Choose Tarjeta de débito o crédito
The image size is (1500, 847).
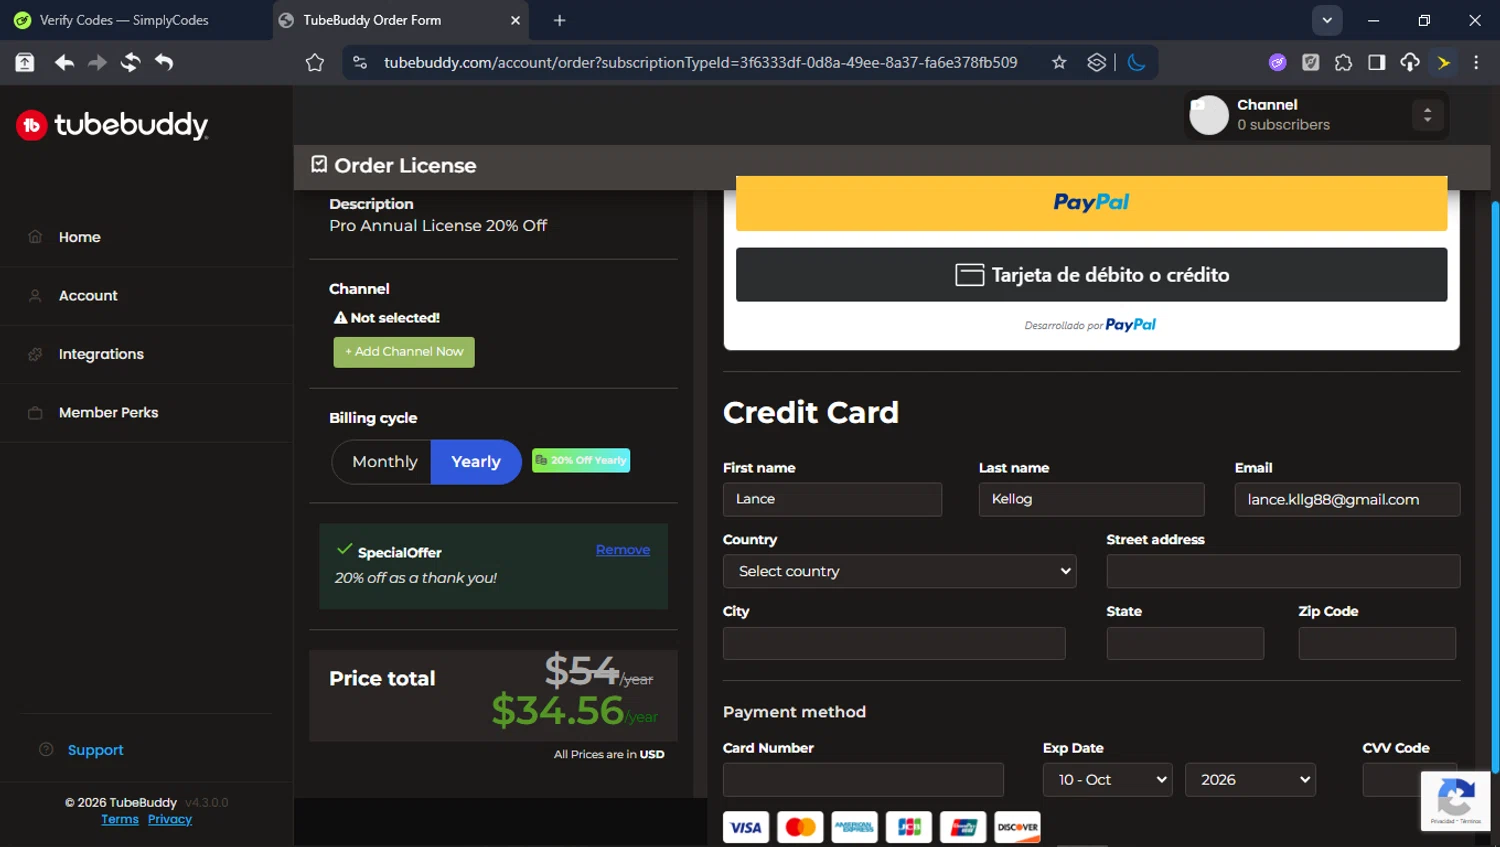1091,275
